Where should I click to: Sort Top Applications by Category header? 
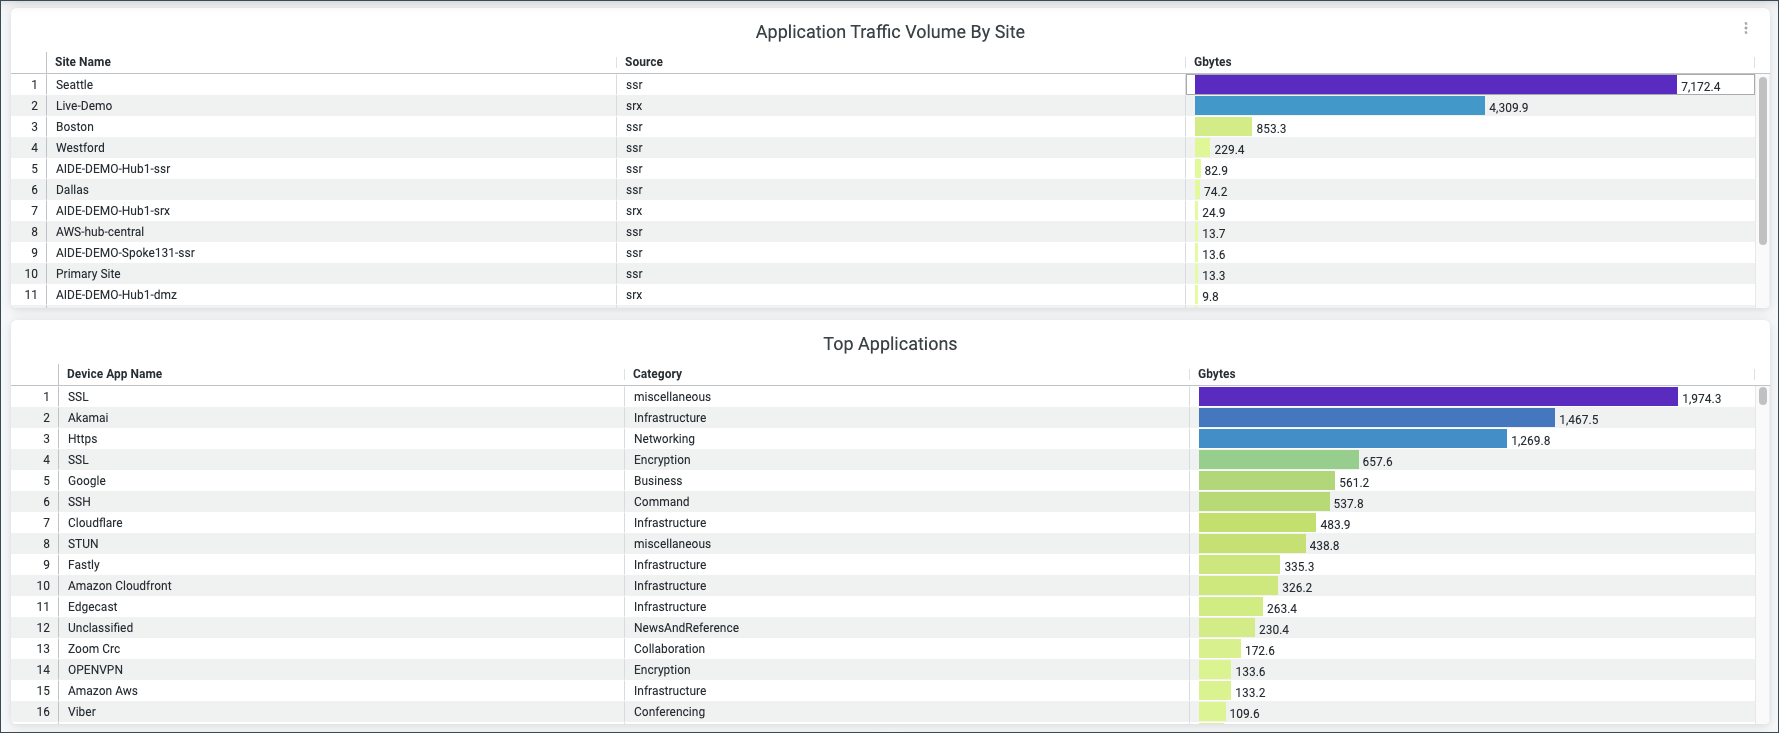pyautogui.click(x=657, y=374)
